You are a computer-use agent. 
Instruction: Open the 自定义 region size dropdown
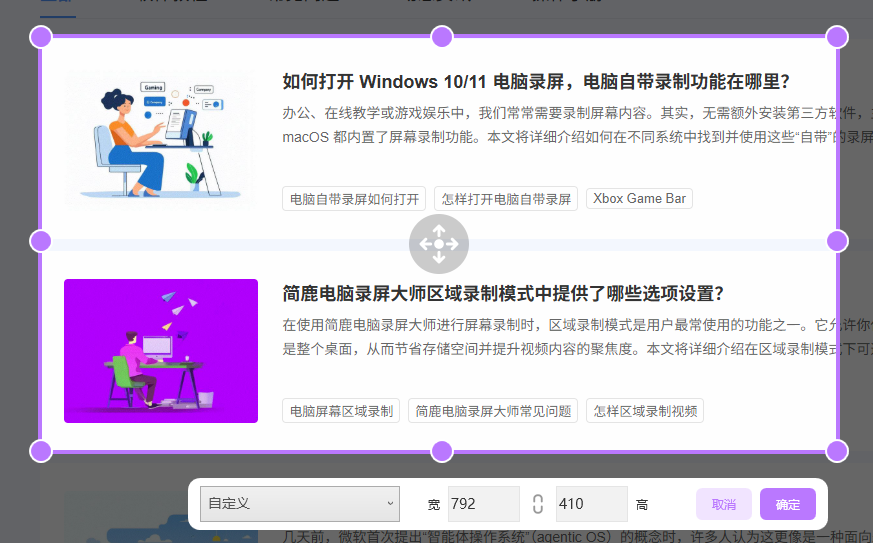click(x=299, y=504)
